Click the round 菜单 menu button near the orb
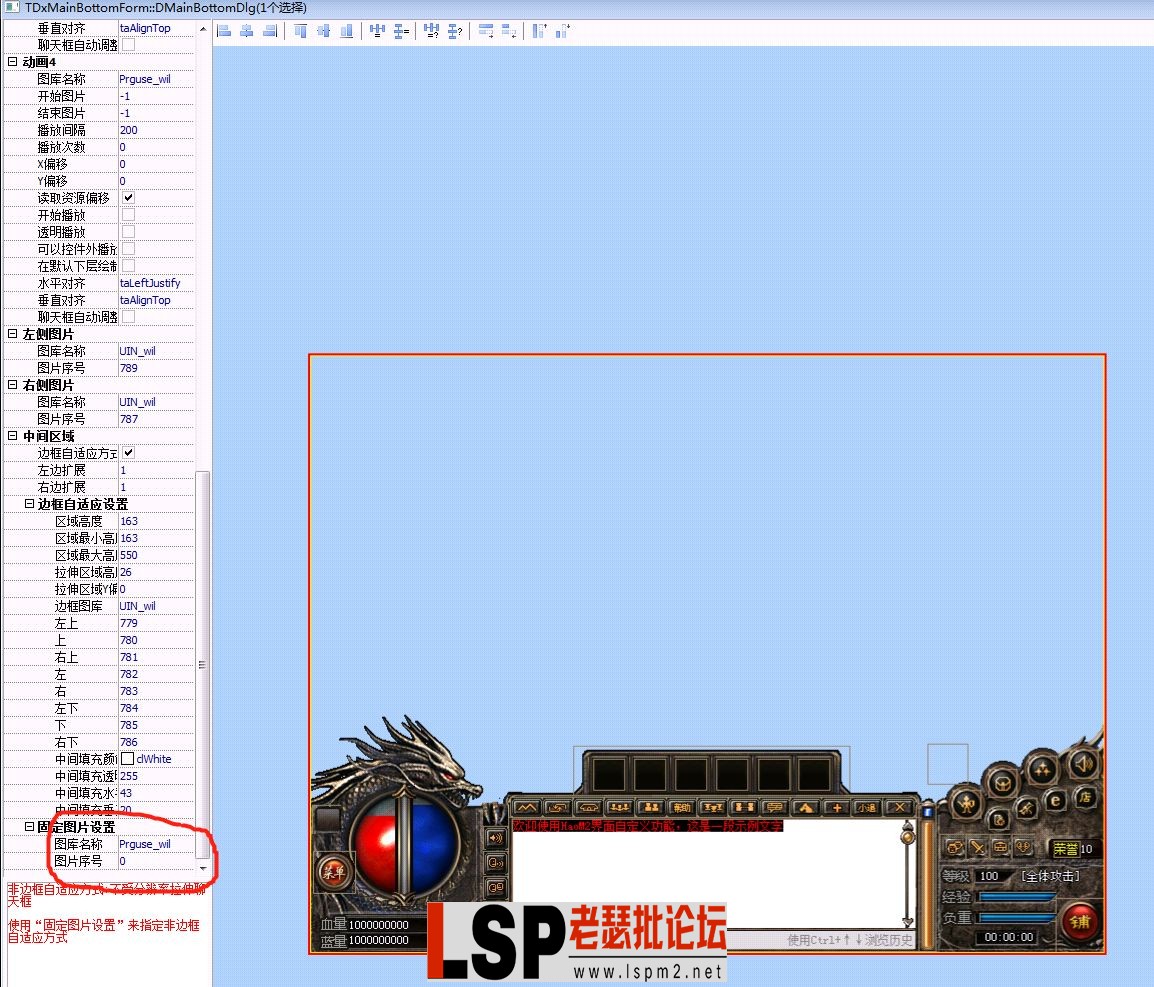The image size is (1154, 987). click(x=333, y=873)
